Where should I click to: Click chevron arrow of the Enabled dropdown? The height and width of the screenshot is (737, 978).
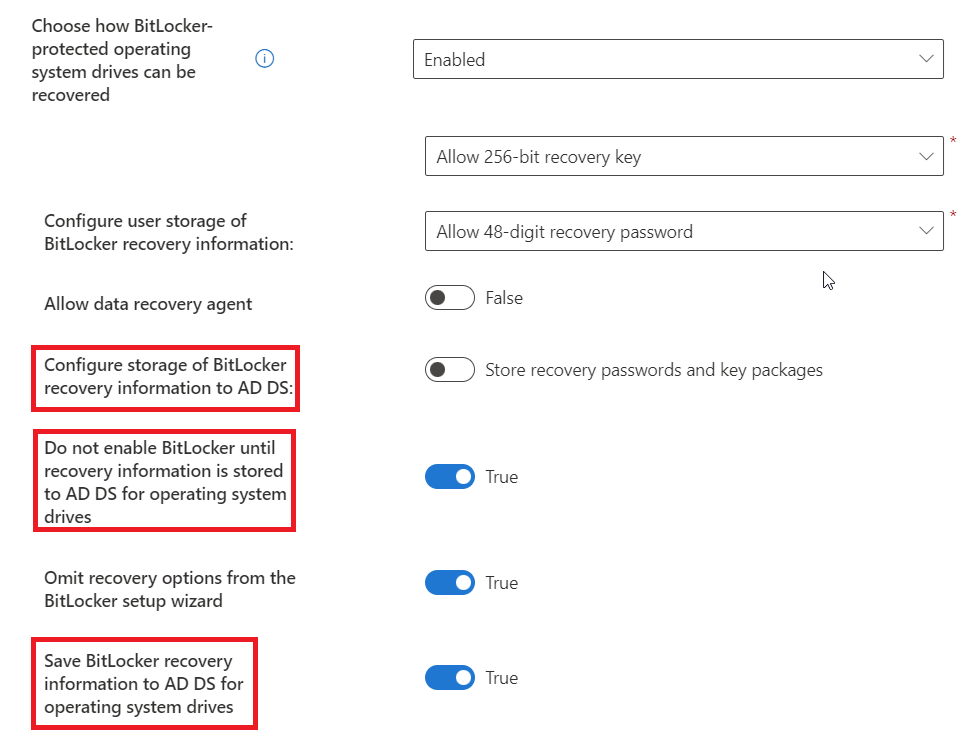pyautogui.click(x=926, y=59)
